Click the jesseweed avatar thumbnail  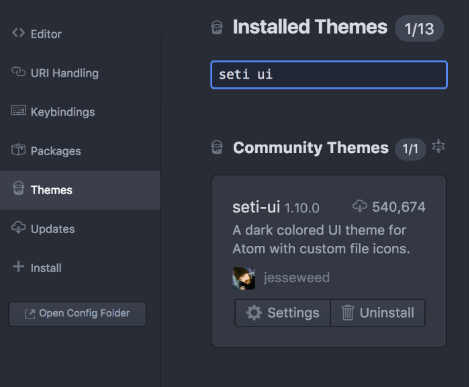tap(244, 278)
